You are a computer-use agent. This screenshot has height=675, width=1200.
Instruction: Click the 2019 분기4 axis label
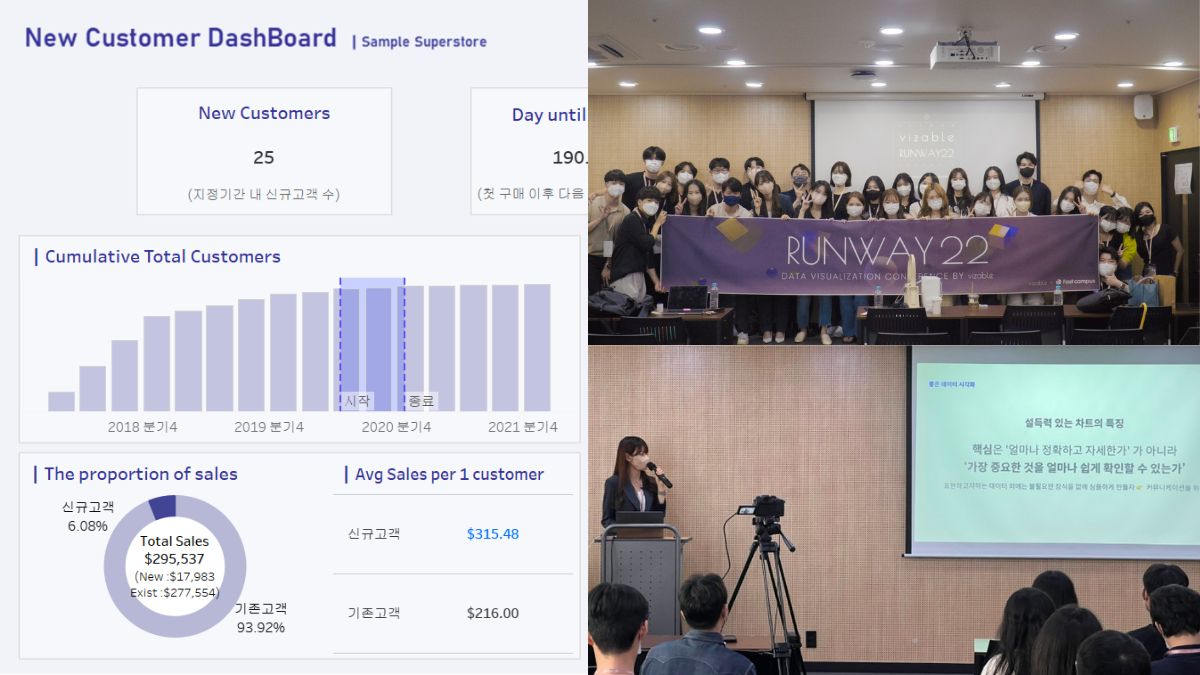click(x=269, y=427)
